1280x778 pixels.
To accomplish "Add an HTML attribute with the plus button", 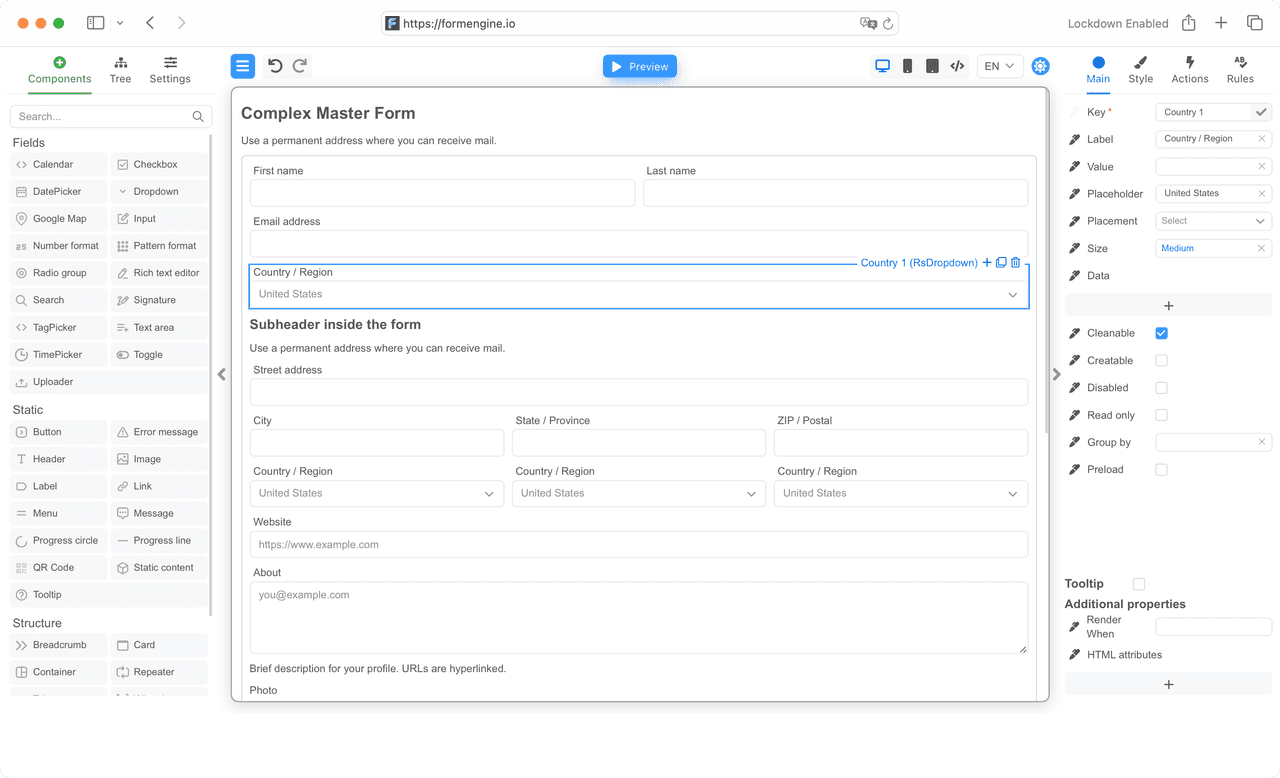I will pyautogui.click(x=1168, y=685).
